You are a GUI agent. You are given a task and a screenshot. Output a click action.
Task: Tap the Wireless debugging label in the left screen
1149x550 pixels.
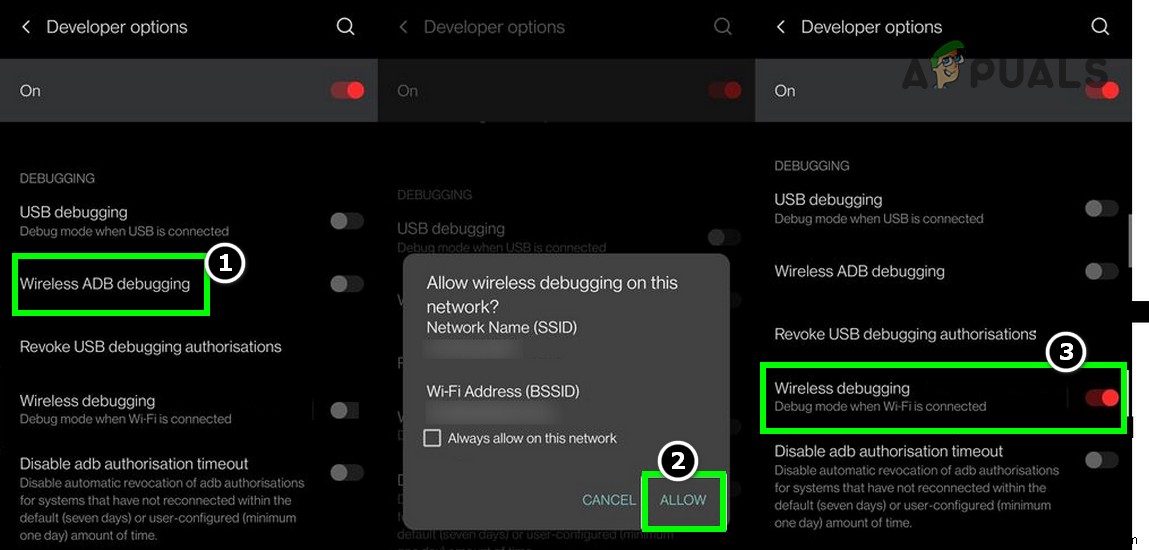tap(87, 401)
